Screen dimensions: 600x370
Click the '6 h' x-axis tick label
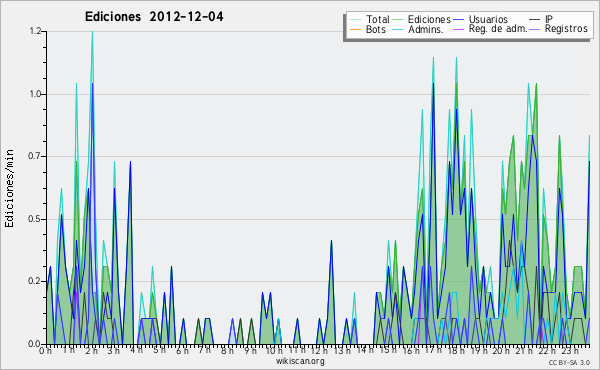tap(182, 351)
